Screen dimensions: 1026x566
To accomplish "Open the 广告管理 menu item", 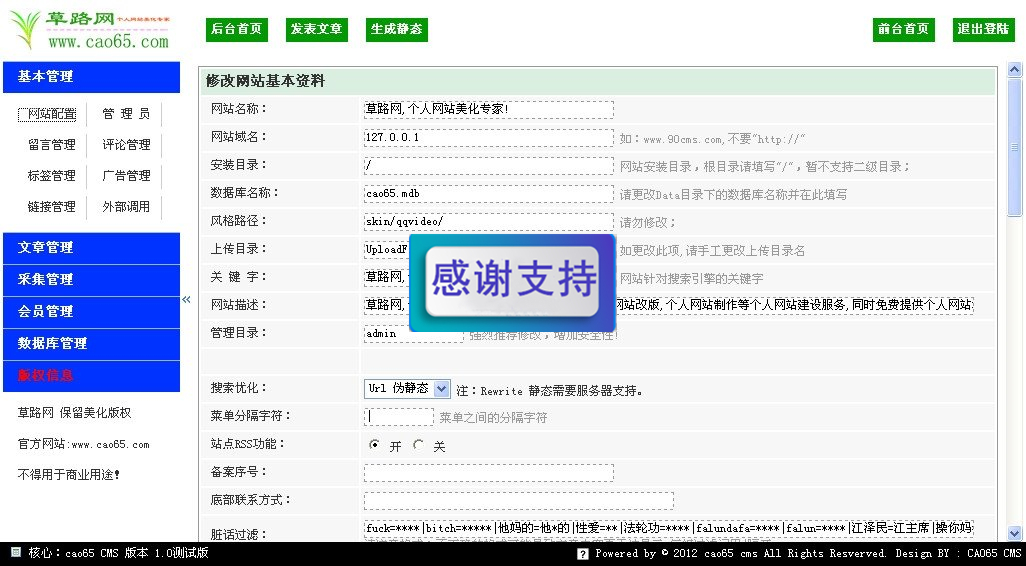I will 126,176.
